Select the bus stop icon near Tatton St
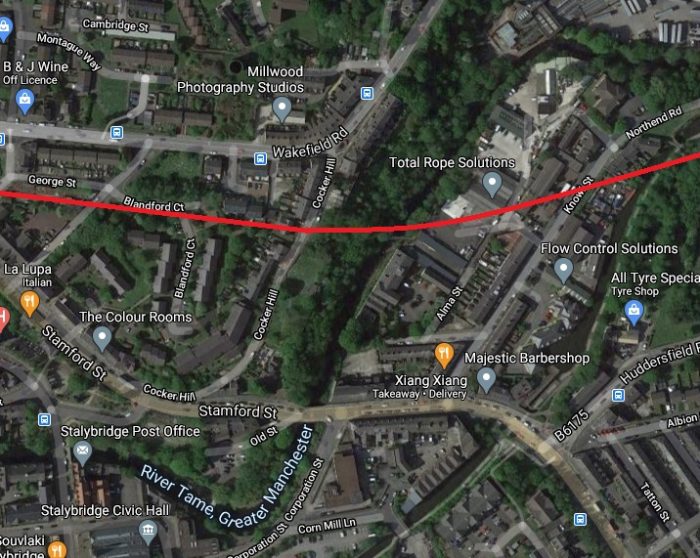The image size is (700, 558). pyautogui.click(x=580, y=520)
